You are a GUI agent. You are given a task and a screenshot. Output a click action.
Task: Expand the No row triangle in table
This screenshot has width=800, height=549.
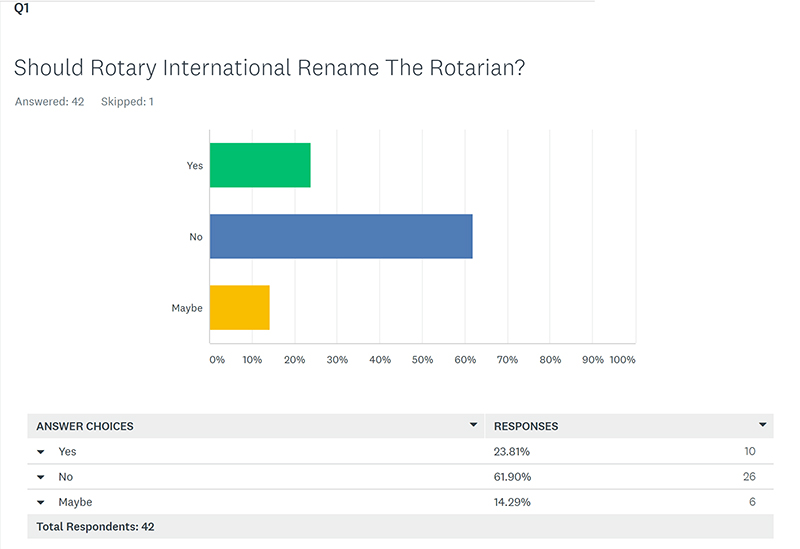[41, 477]
